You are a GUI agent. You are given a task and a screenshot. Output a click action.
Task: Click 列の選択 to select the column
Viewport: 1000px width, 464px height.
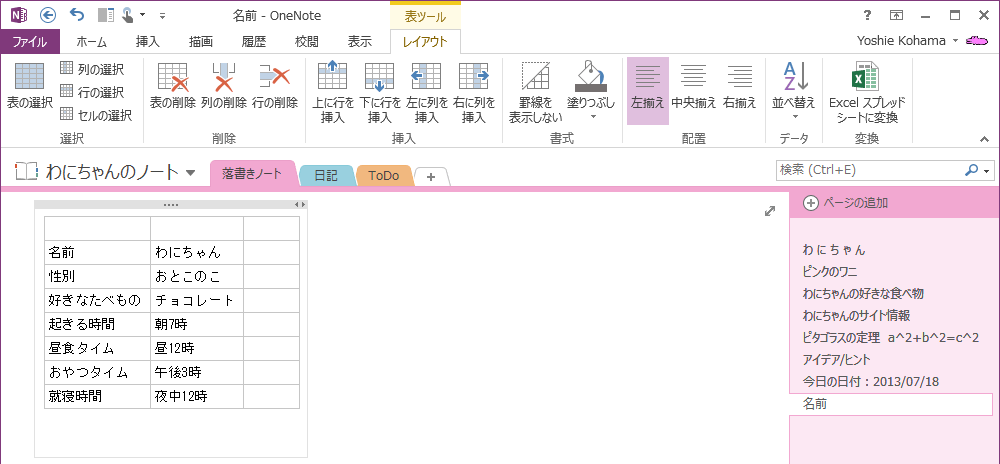(92, 69)
